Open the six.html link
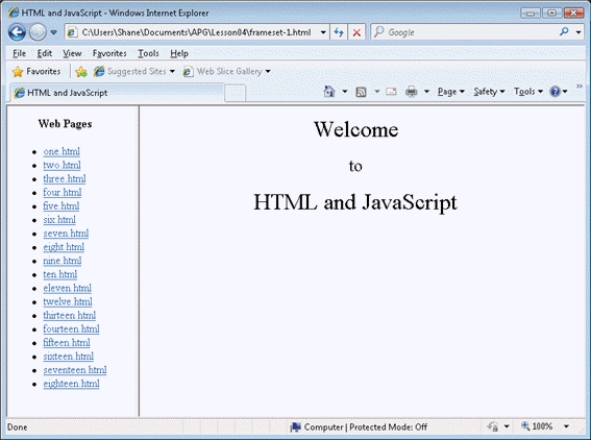 pos(59,220)
